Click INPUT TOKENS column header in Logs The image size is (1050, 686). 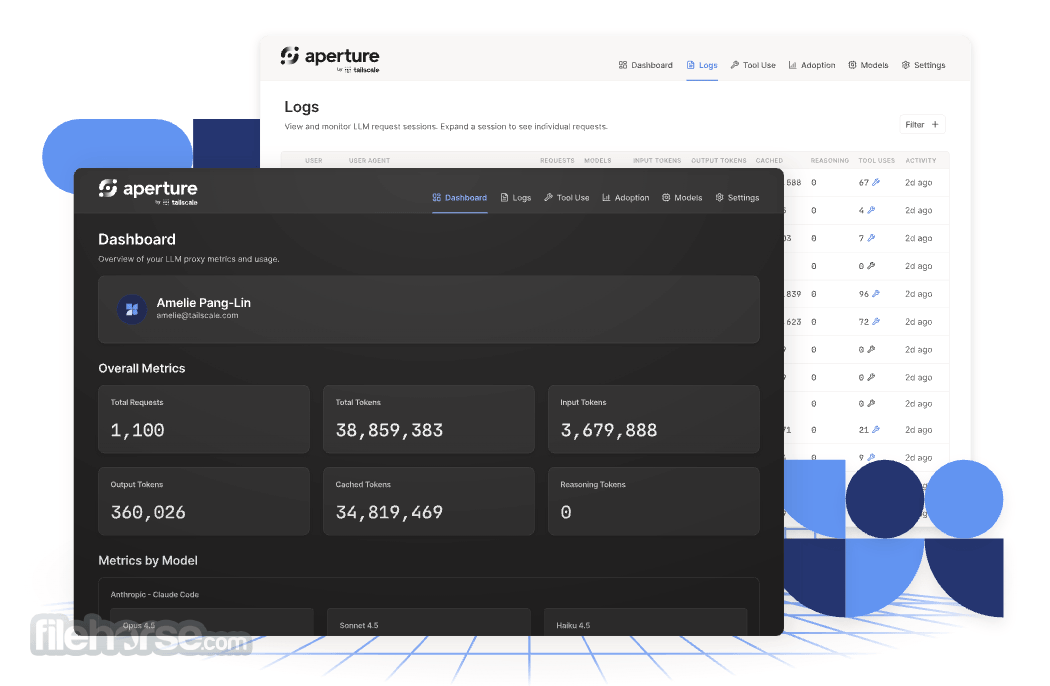[x=657, y=161]
